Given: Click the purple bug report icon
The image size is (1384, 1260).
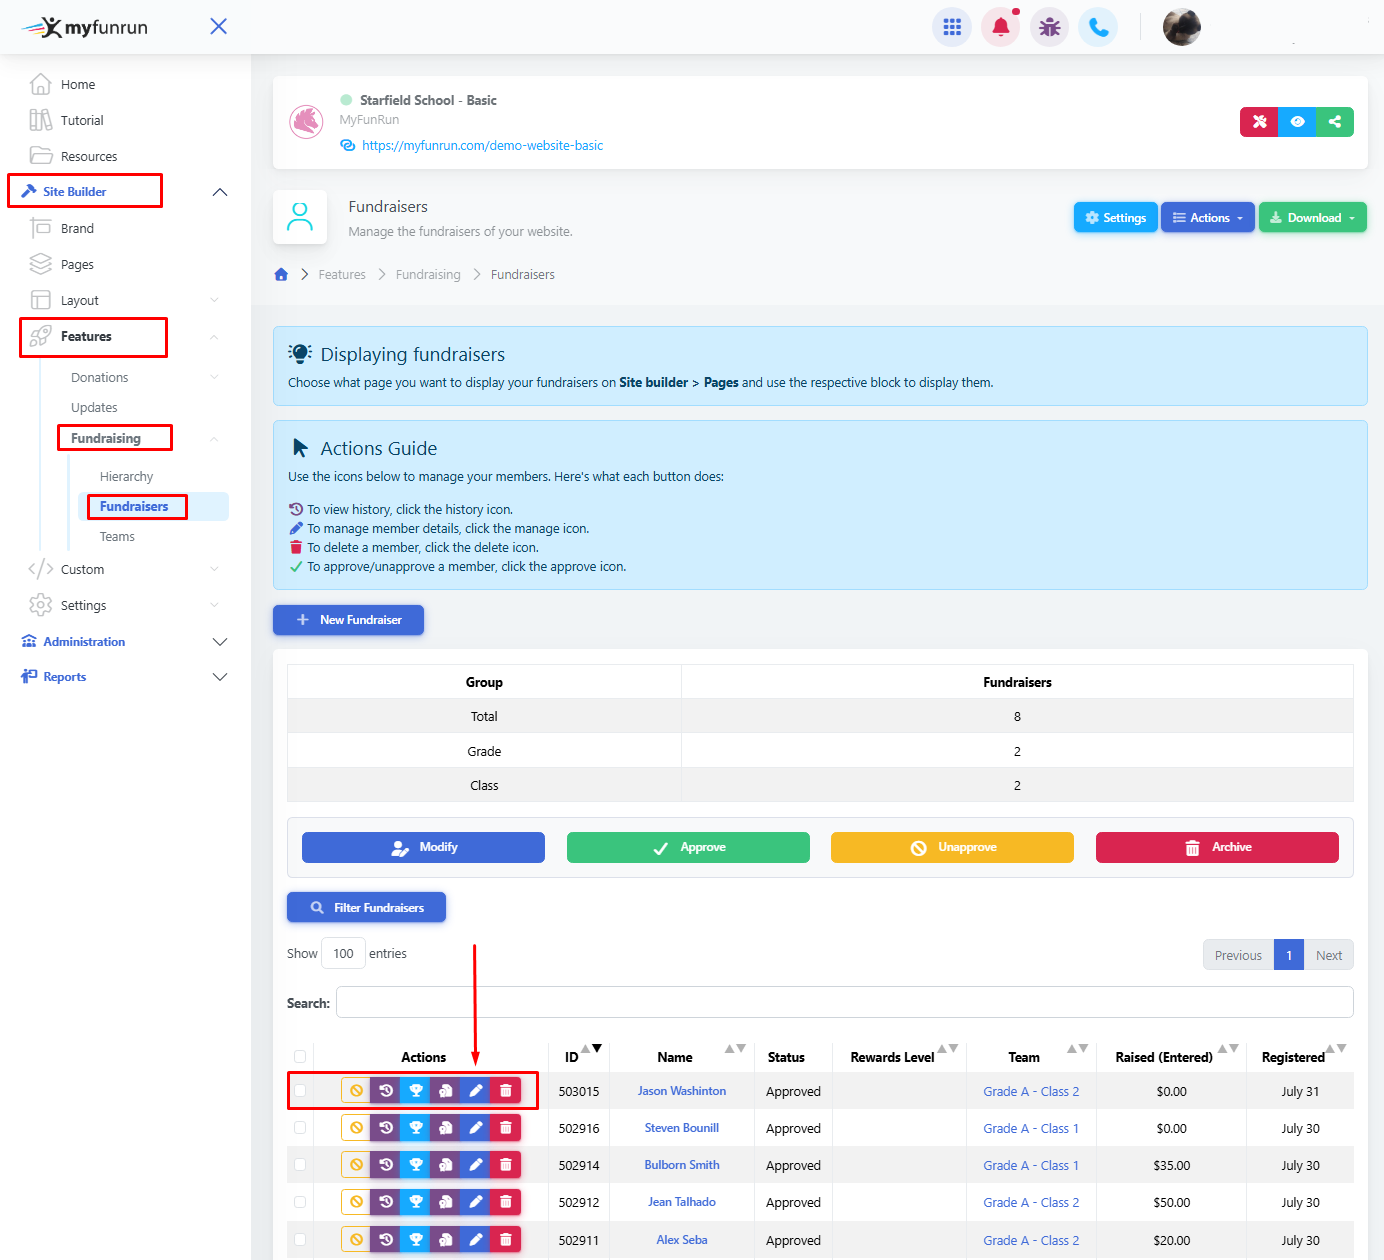Looking at the screenshot, I should click(x=1049, y=27).
